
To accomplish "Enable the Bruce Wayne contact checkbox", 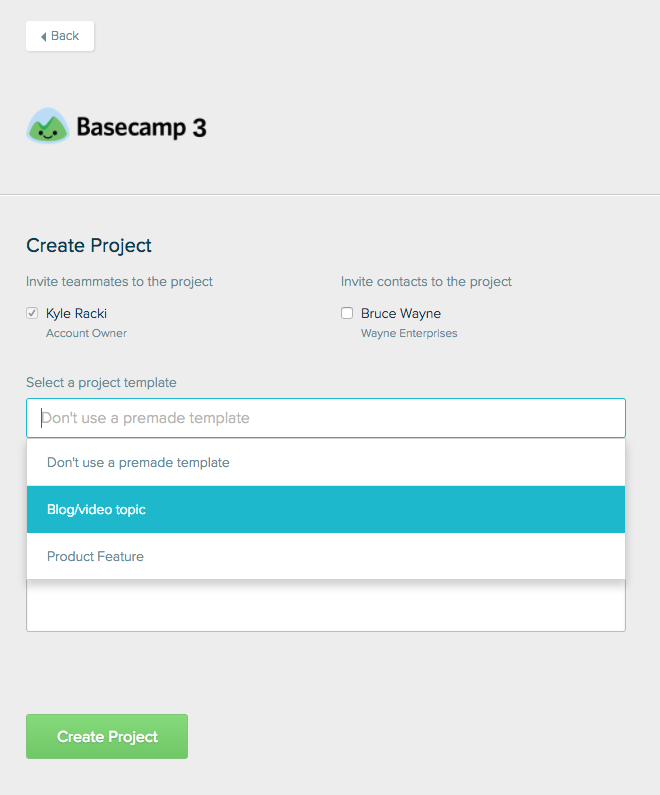I will click(347, 313).
